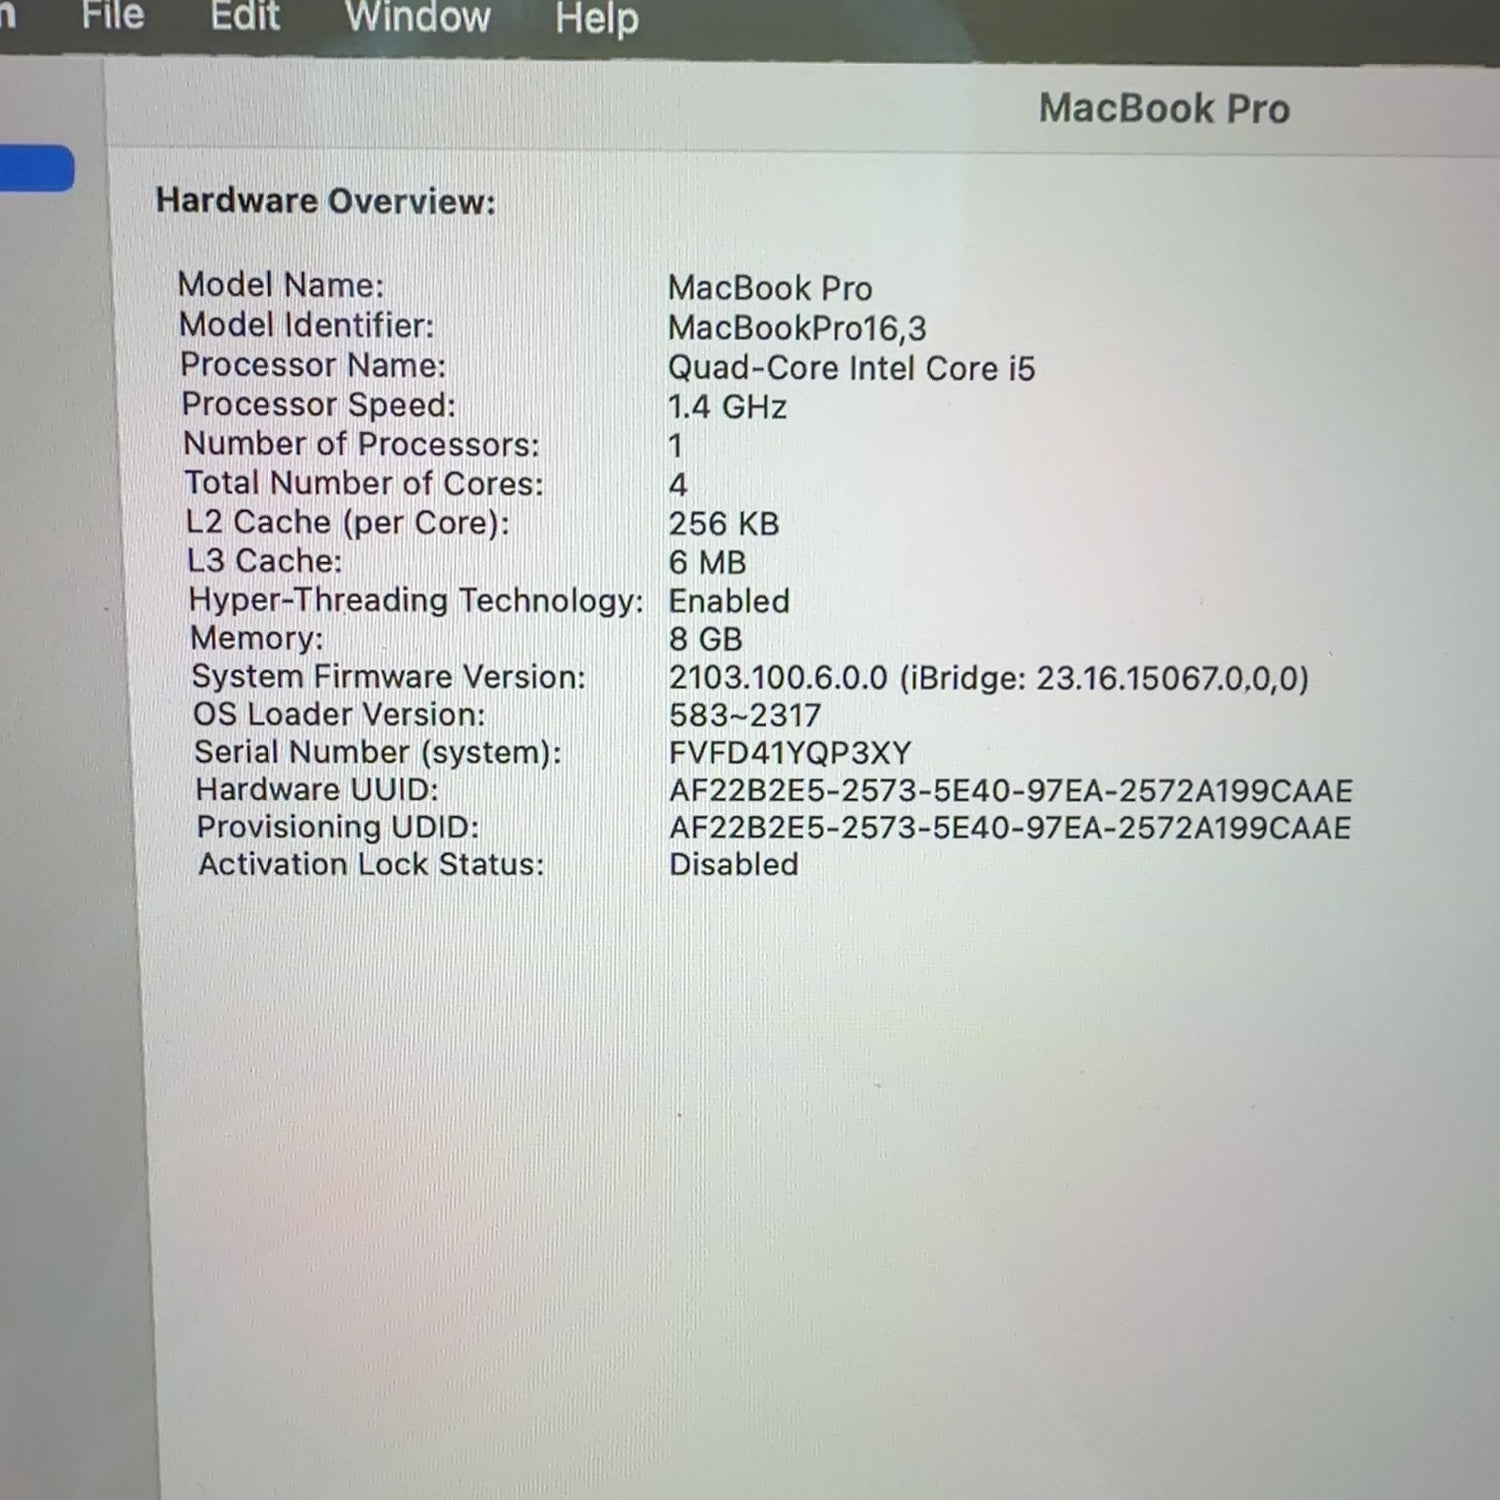Click the 'L3 Cache:' label
The width and height of the screenshot is (1500, 1500).
(x=265, y=561)
